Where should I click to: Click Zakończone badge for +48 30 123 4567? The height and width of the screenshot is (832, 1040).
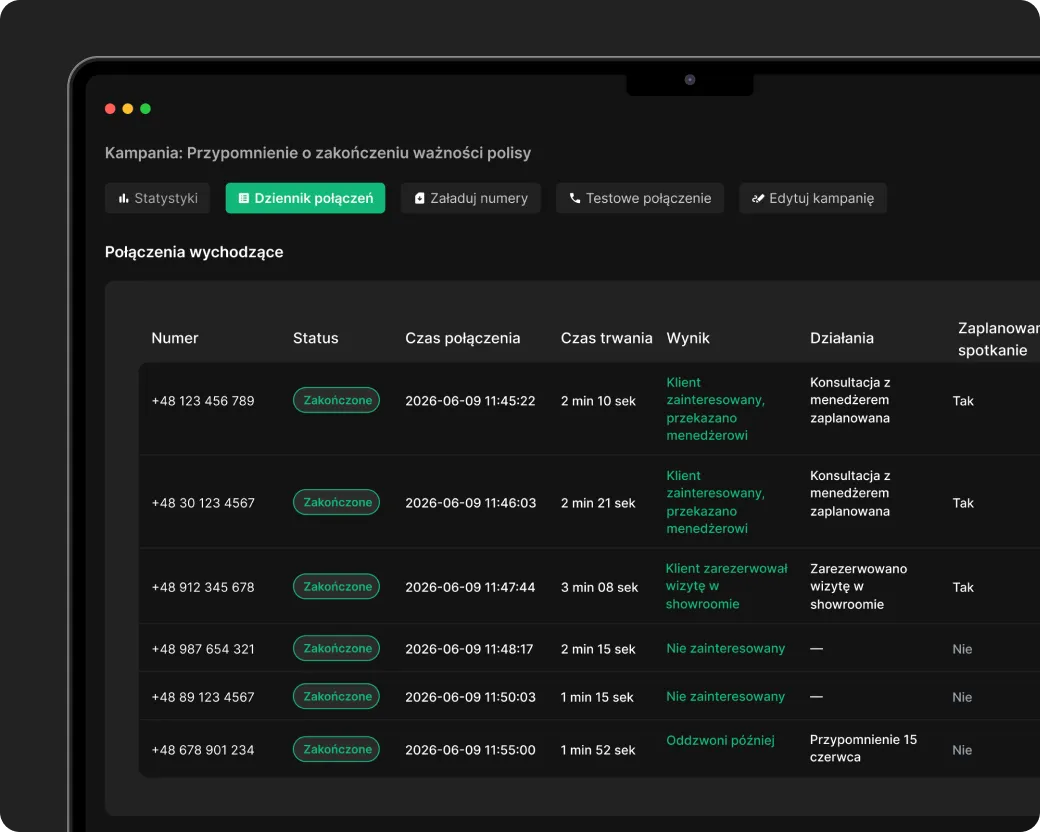coord(336,502)
